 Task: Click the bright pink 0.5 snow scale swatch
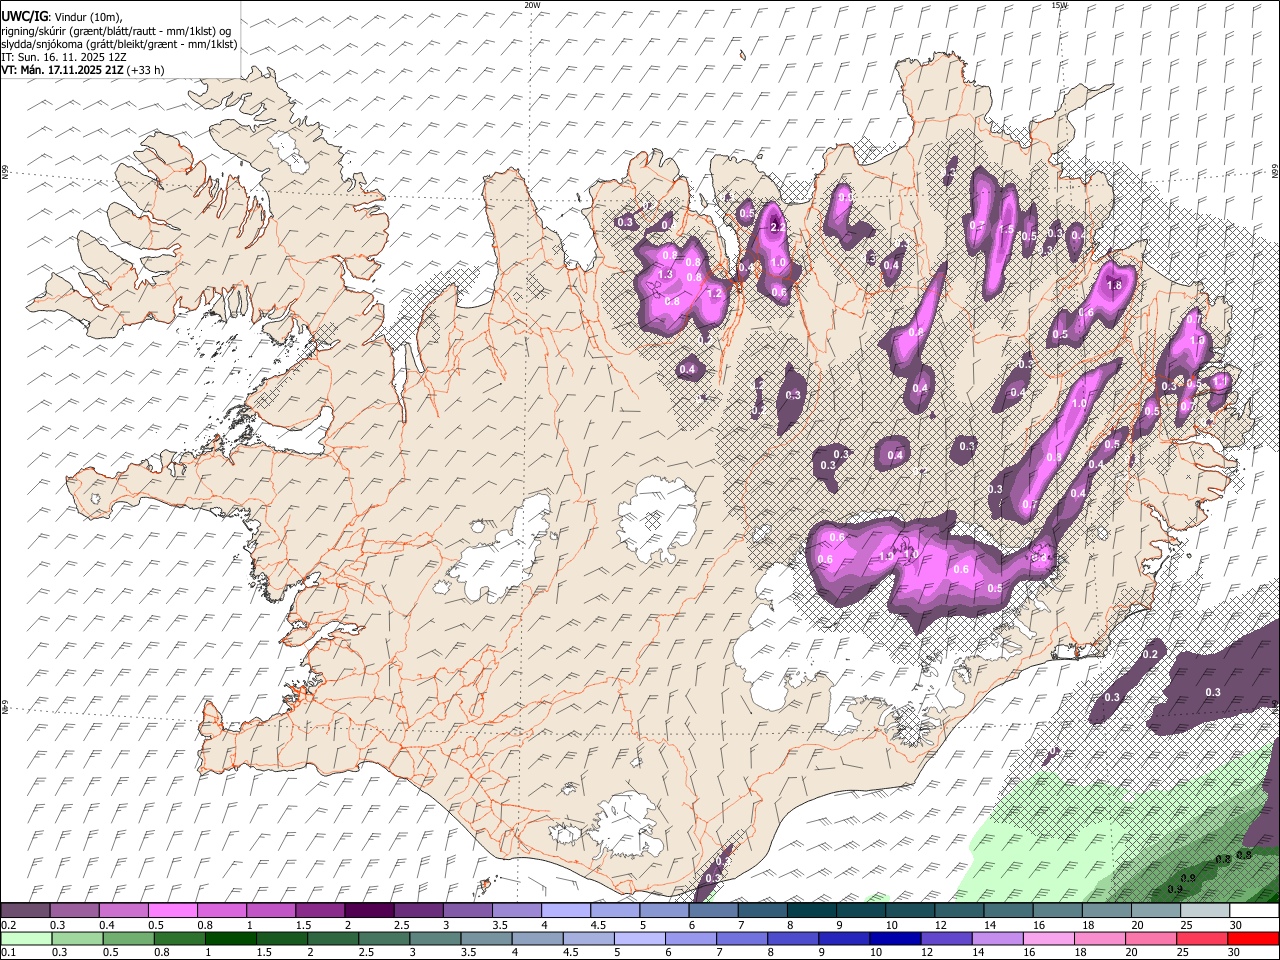coord(172,911)
